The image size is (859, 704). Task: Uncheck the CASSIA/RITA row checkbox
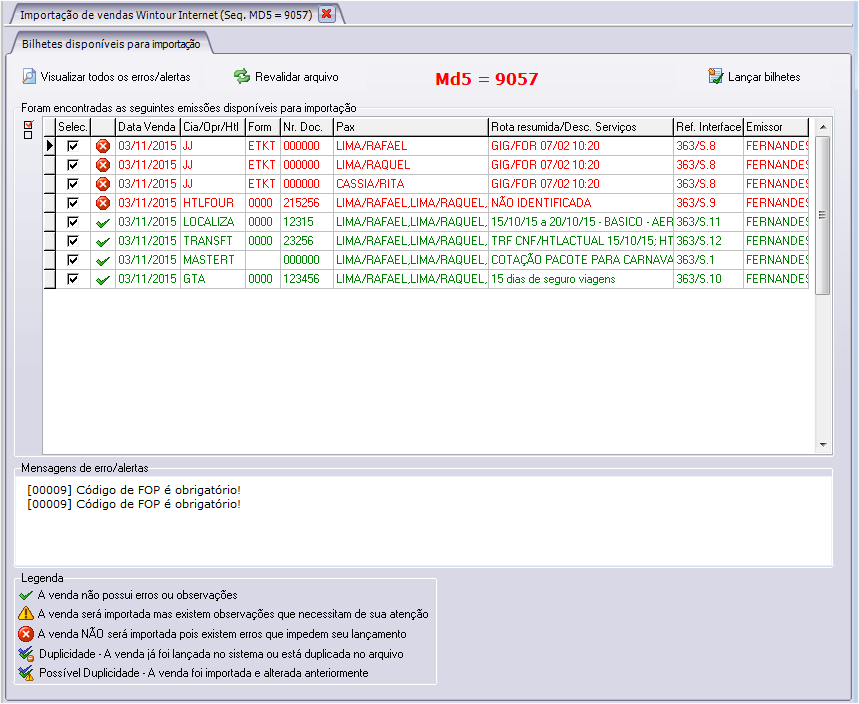72,184
